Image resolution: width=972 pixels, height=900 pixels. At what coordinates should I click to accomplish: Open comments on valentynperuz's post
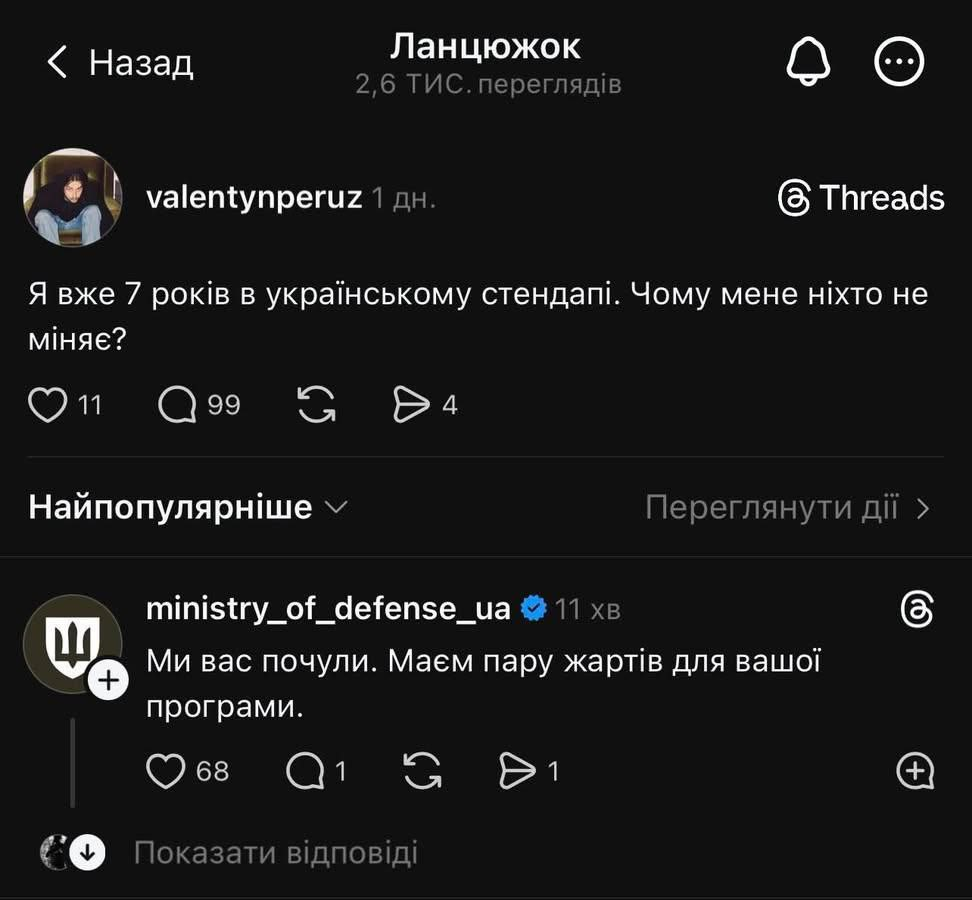178,405
